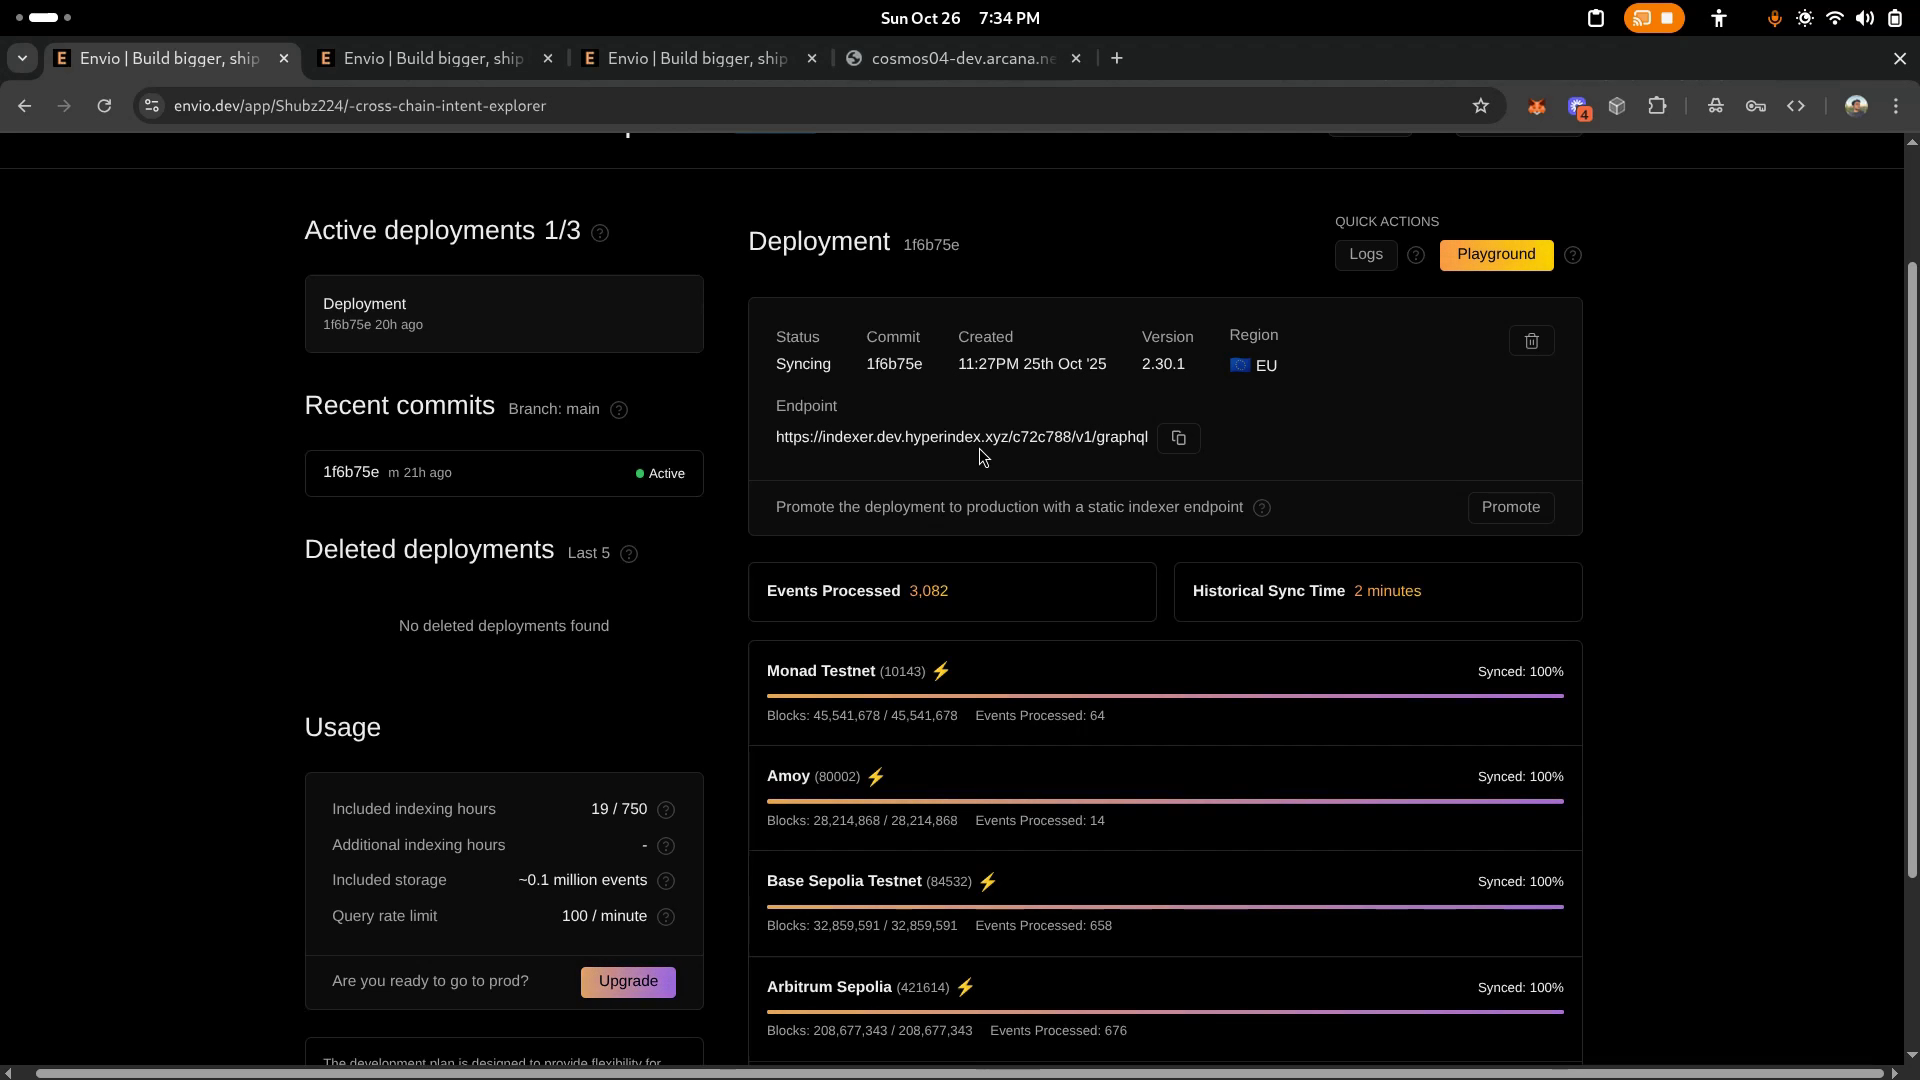The image size is (1920, 1080).
Task: Click the Base Sepolia sync progress bar
Action: (1165, 907)
